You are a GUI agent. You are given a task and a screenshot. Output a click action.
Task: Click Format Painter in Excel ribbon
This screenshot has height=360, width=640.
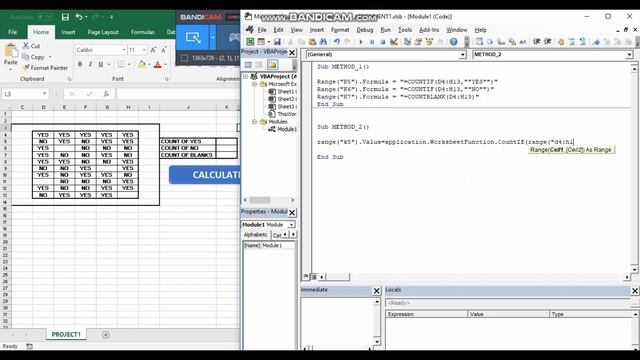(45, 68)
